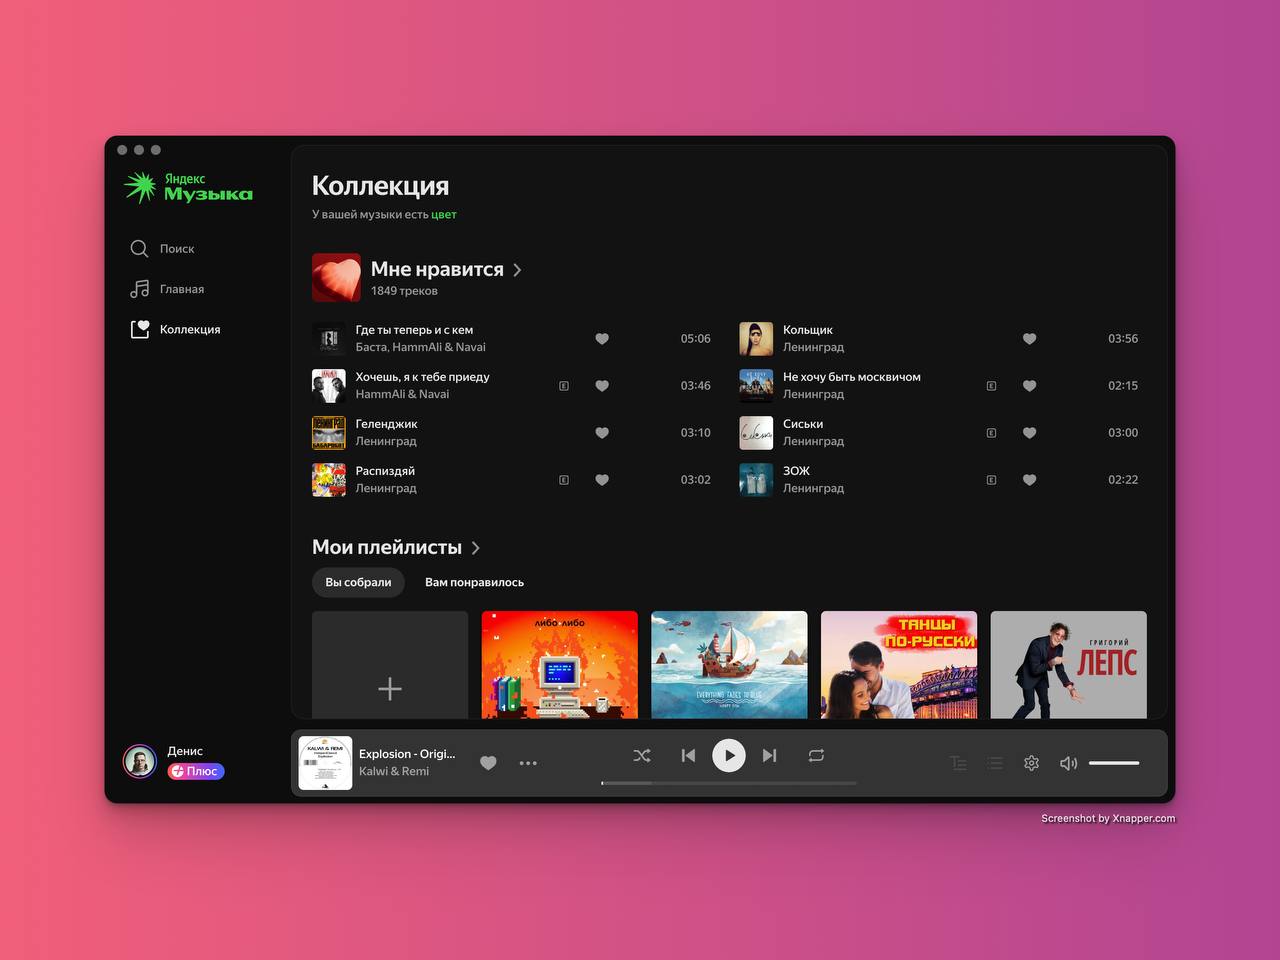Click explicit badge on ЗОЖ track

pos(991,480)
